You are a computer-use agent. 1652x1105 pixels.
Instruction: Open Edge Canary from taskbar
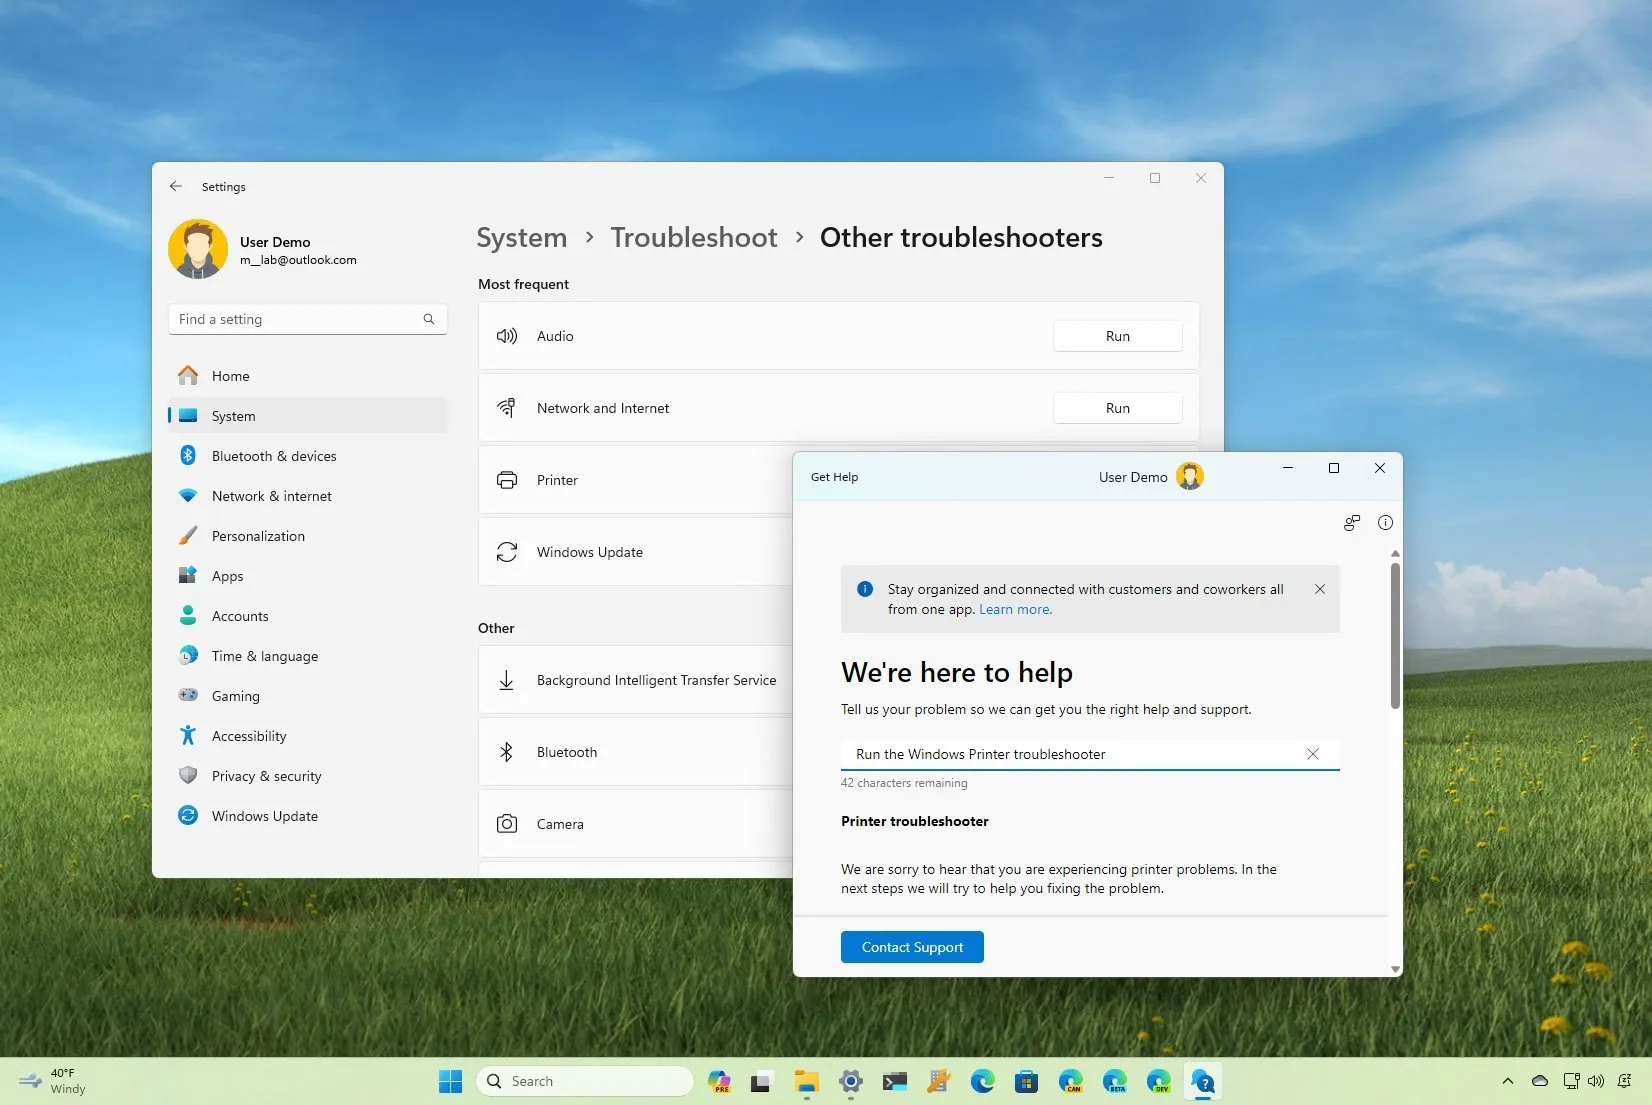tap(1071, 1081)
